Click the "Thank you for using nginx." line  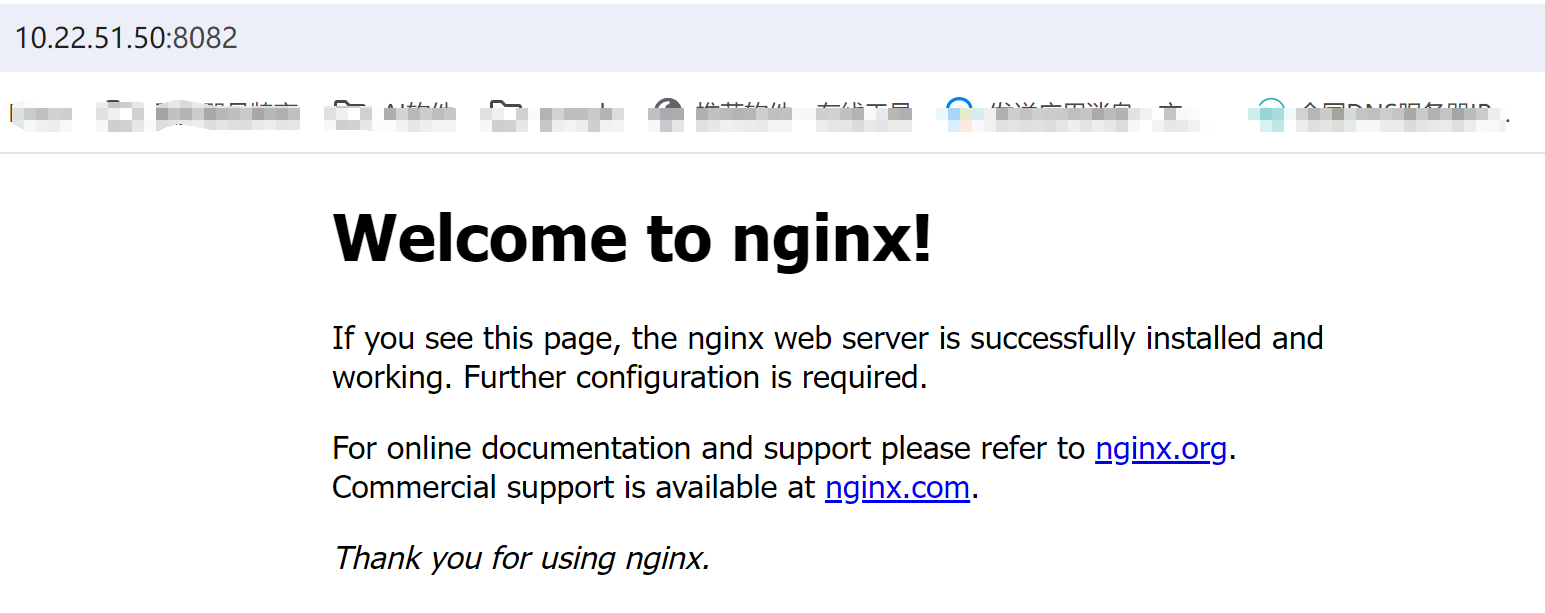(x=521, y=557)
